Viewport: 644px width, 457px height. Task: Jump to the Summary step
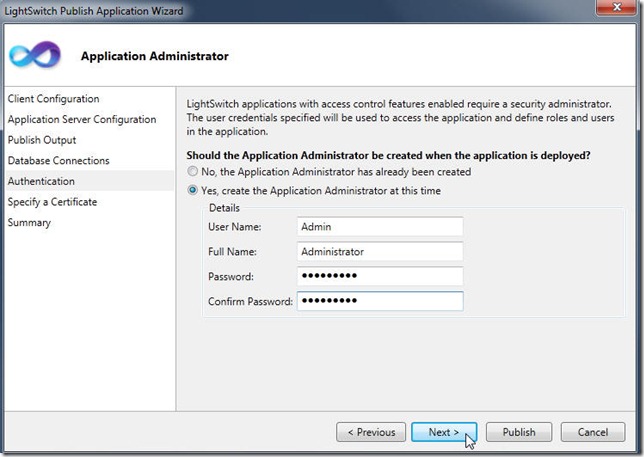tap(29, 222)
